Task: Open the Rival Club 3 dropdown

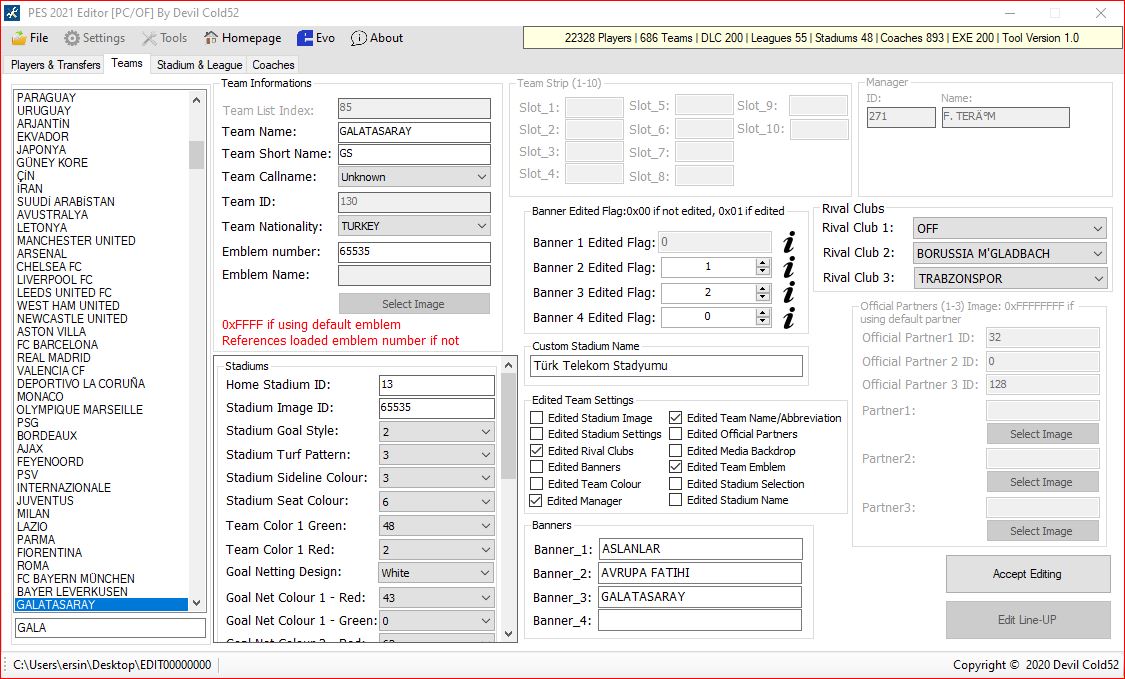Action: point(1009,278)
